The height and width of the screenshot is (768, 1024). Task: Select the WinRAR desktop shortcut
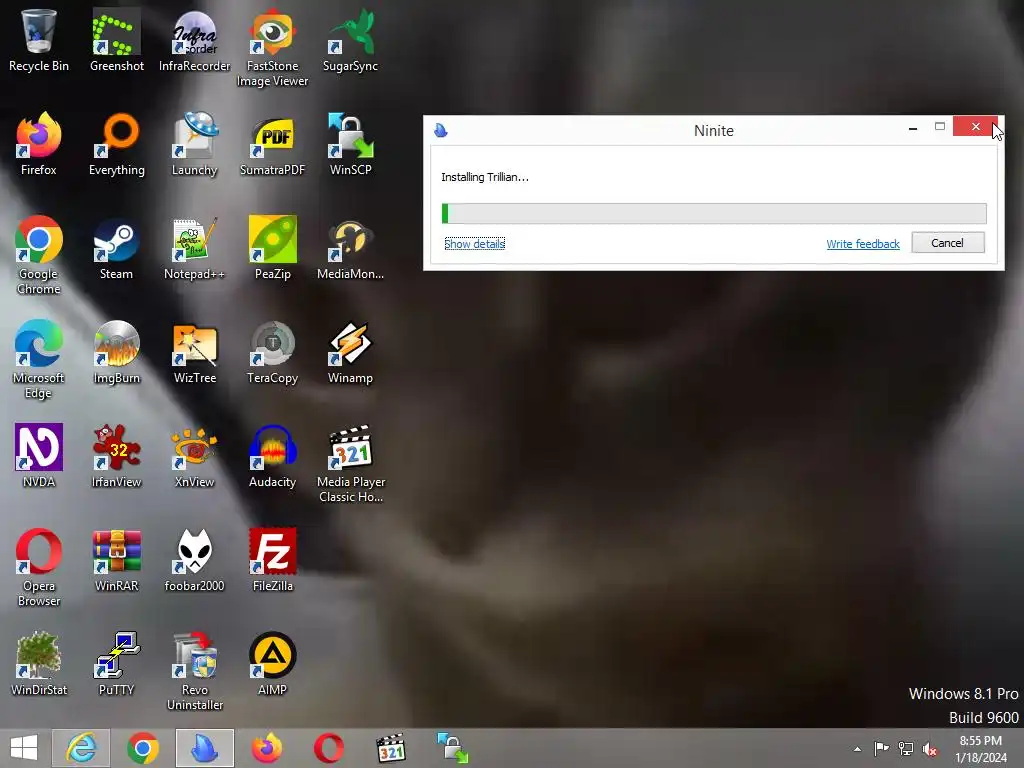click(x=117, y=560)
